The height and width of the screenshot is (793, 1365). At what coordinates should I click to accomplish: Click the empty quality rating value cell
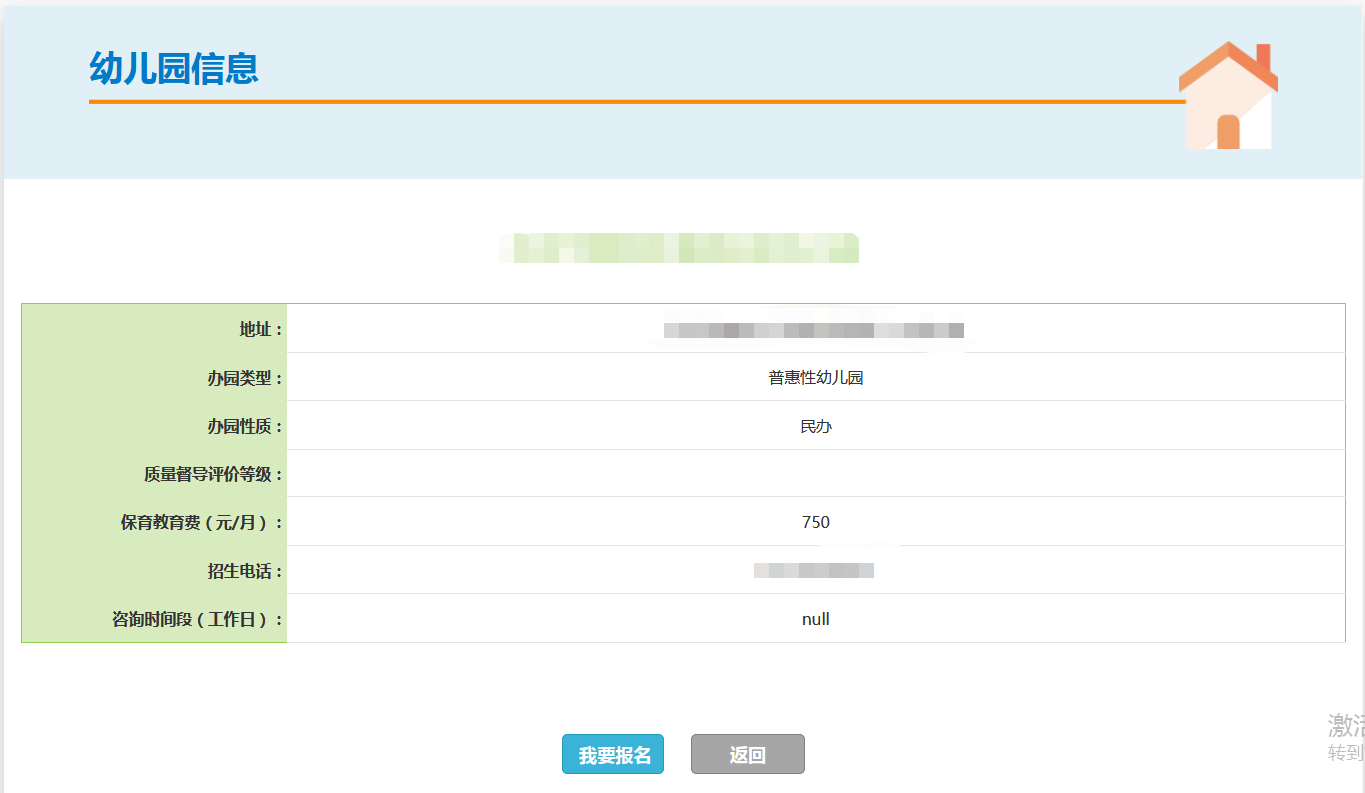pyautogui.click(x=815, y=474)
